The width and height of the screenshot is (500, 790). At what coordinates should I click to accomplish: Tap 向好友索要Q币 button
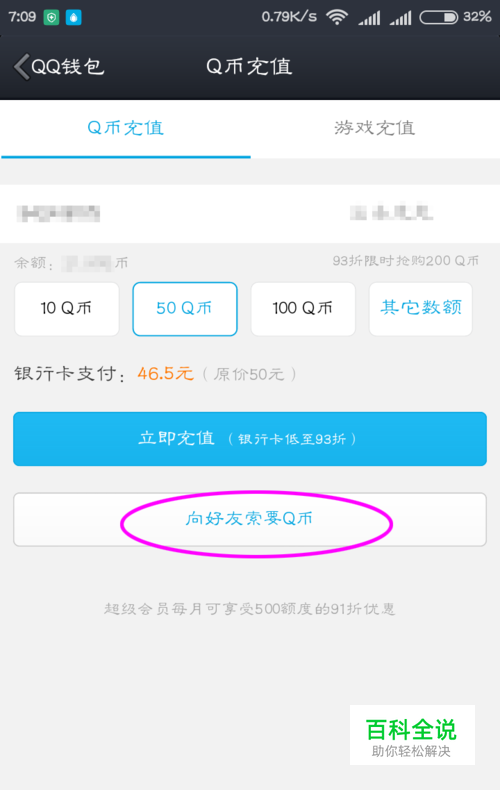[x=250, y=519]
